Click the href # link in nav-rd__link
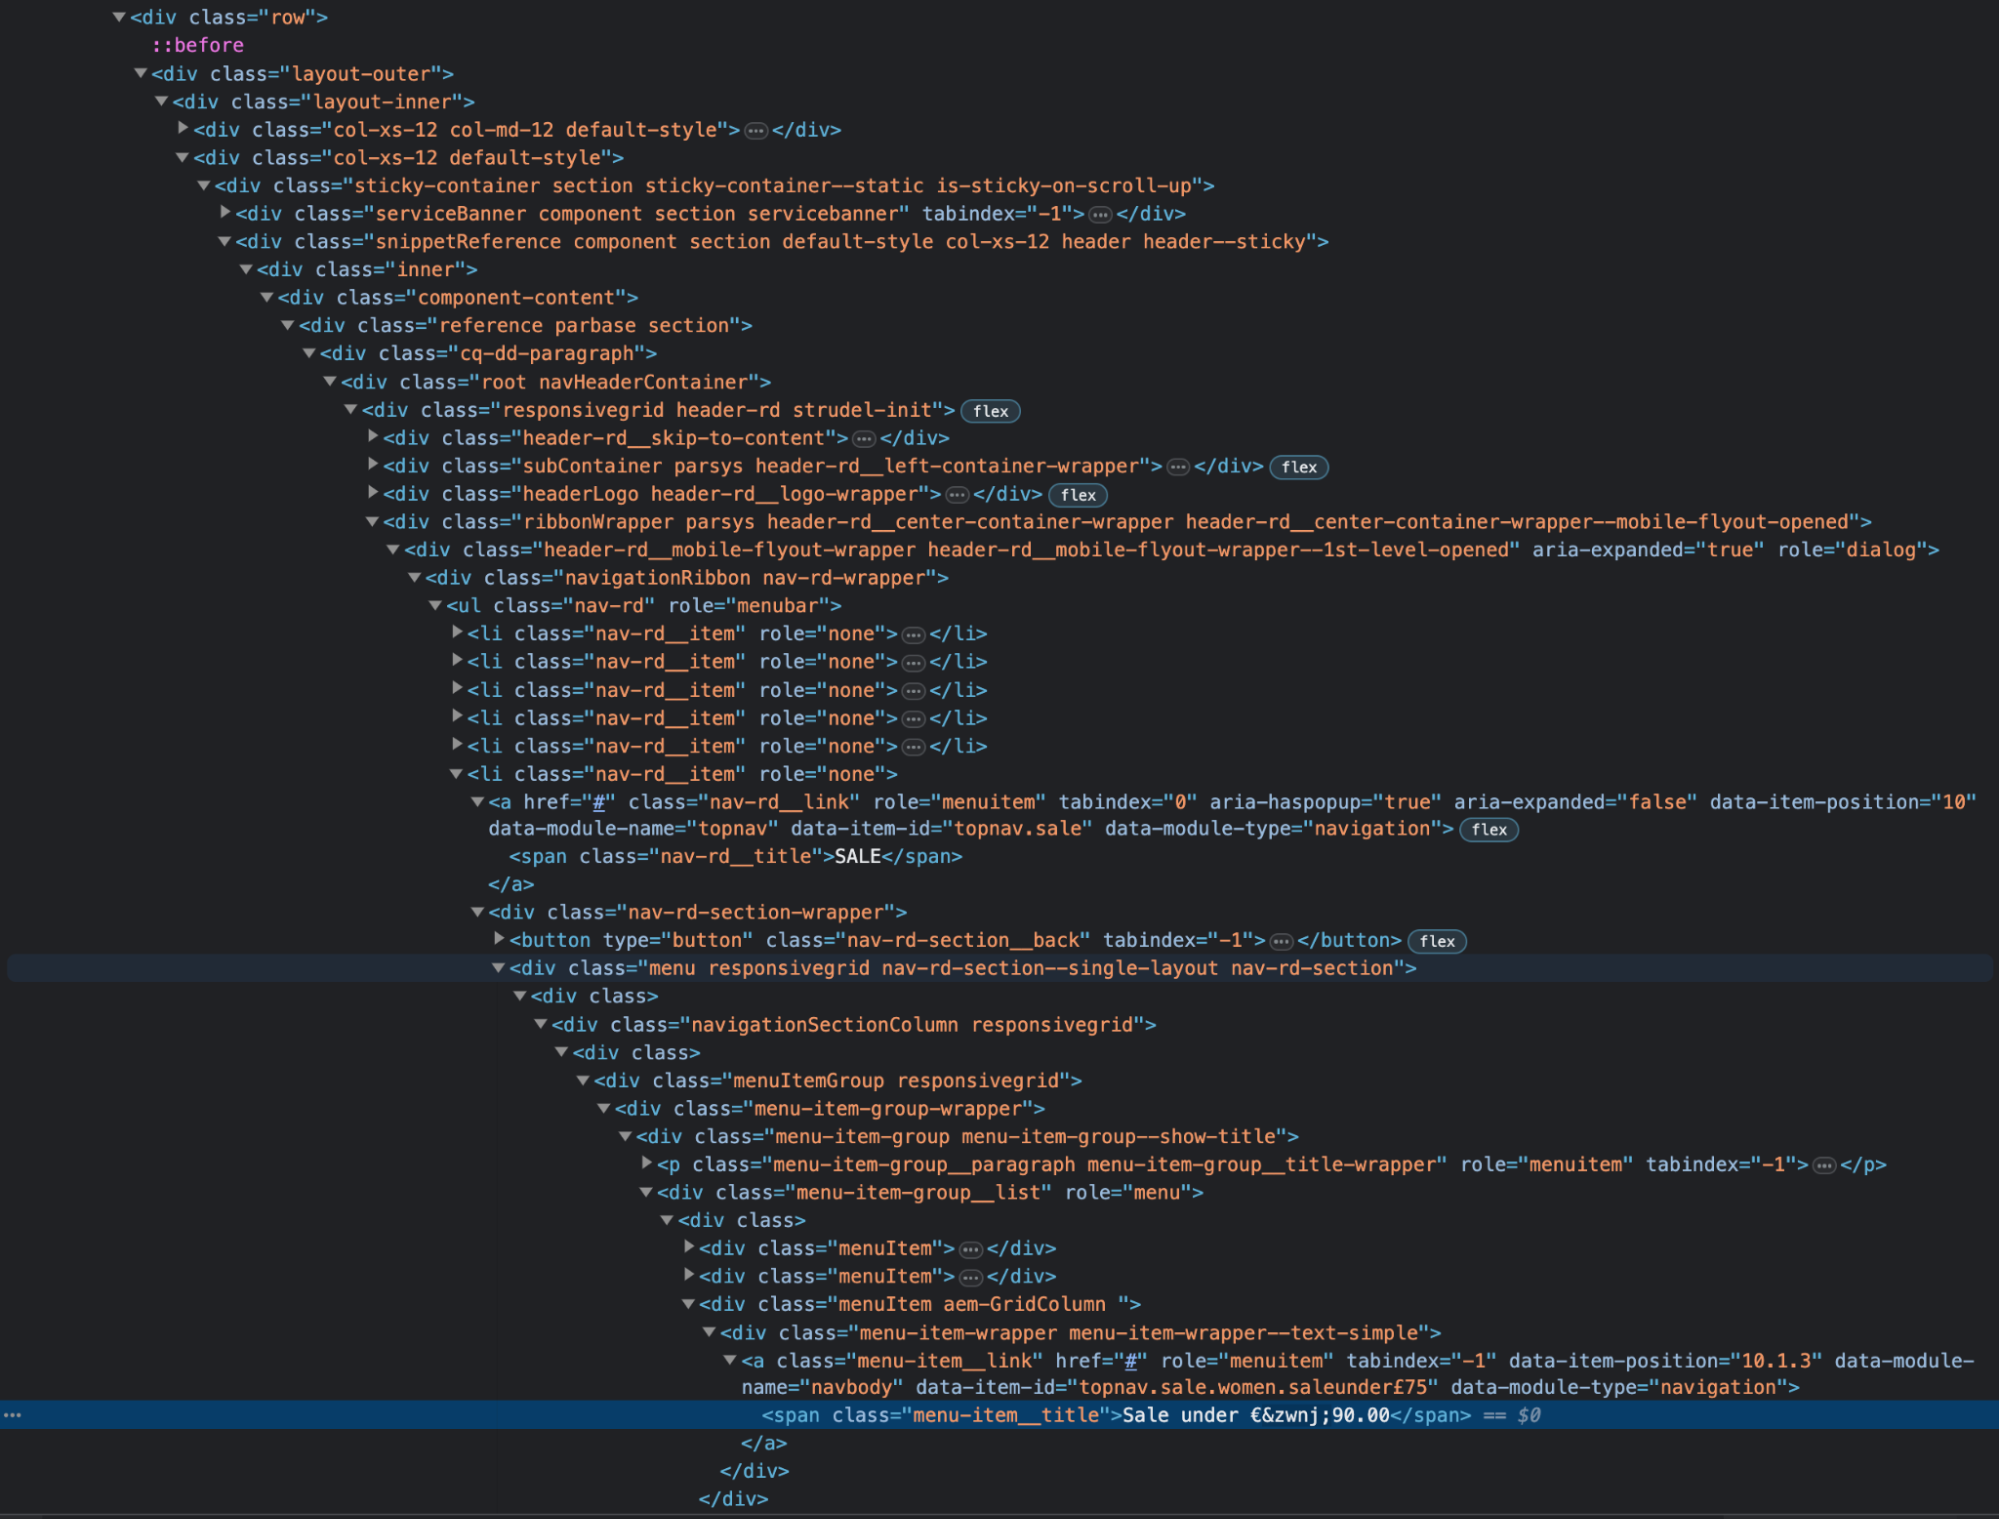 (600, 802)
